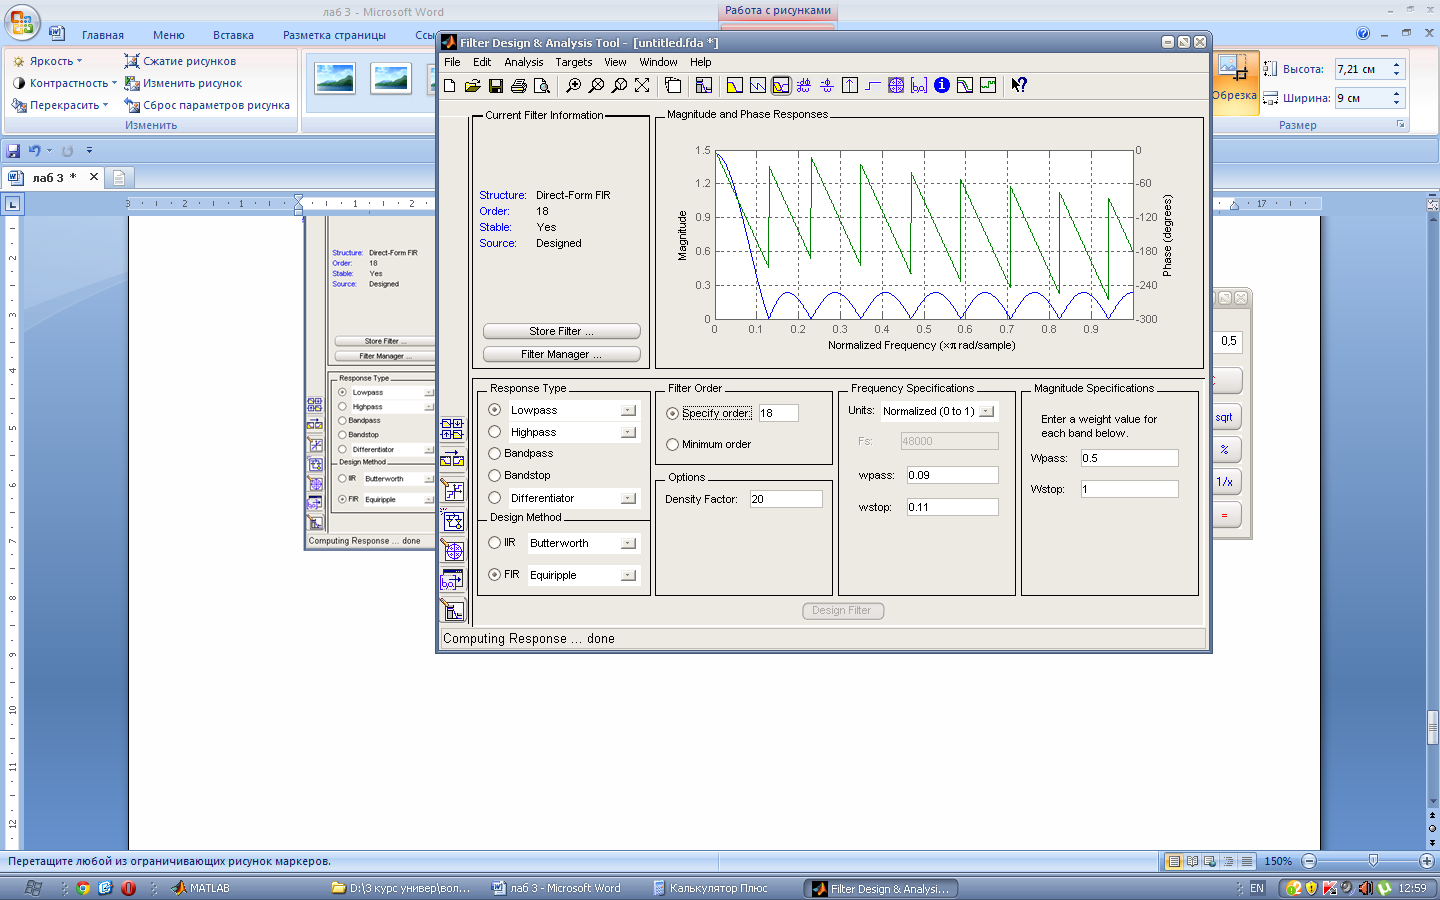
Task: Click the New Session icon in the FDATool toolbar
Action: click(450, 86)
